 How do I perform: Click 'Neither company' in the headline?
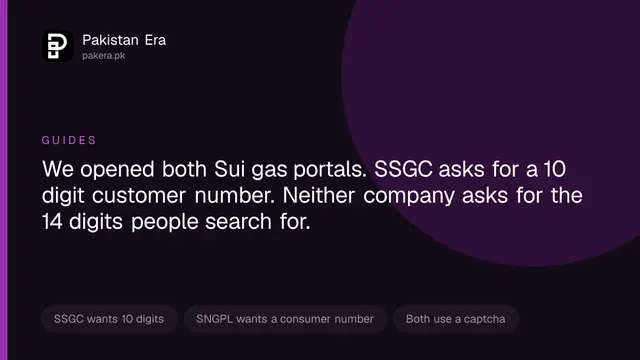[x=368, y=196]
